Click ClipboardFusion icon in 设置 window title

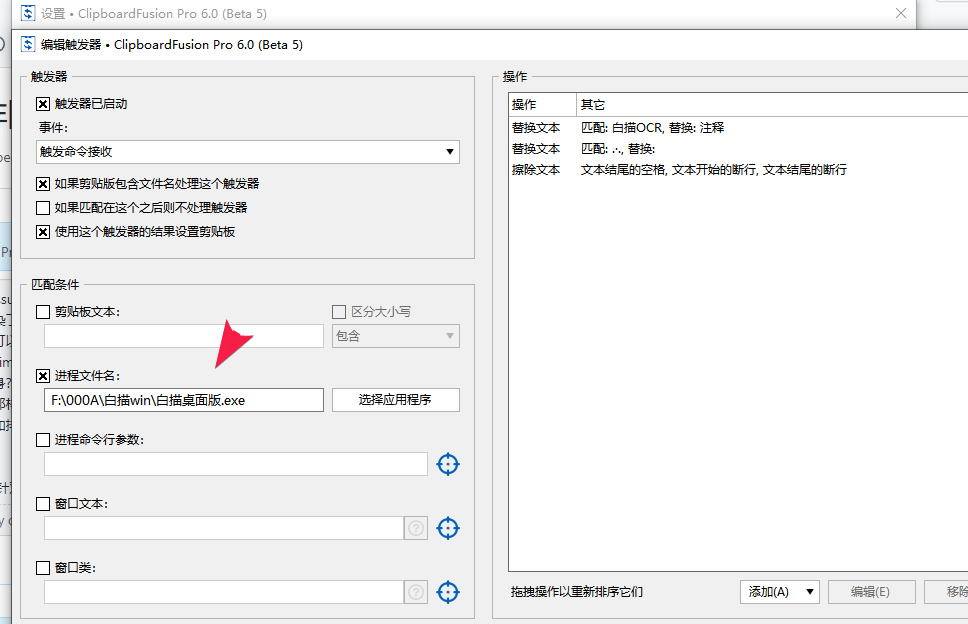pos(28,13)
